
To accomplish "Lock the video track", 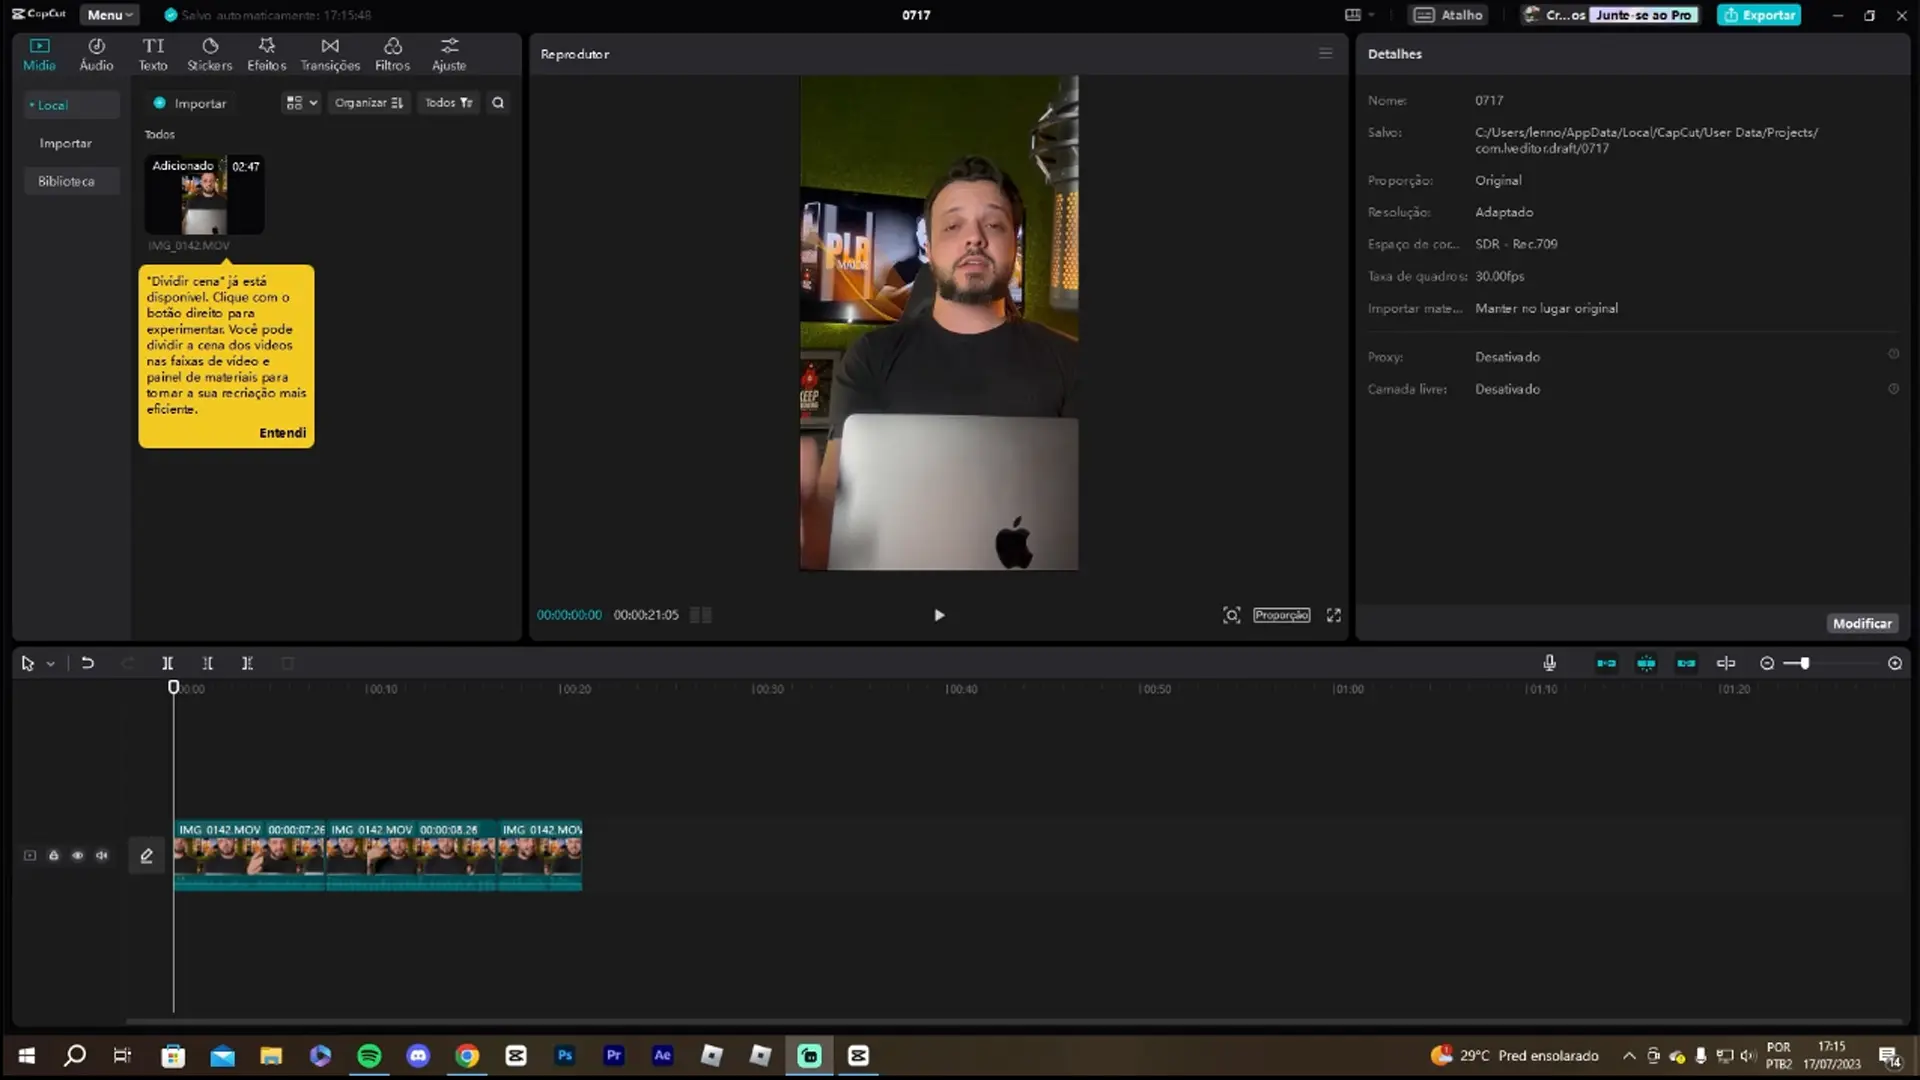I will tap(54, 856).
